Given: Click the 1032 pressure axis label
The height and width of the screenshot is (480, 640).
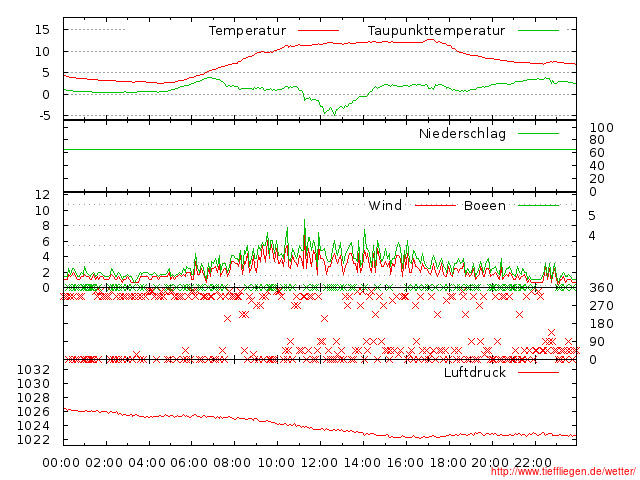Looking at the screenshot, I should (33, 370).
